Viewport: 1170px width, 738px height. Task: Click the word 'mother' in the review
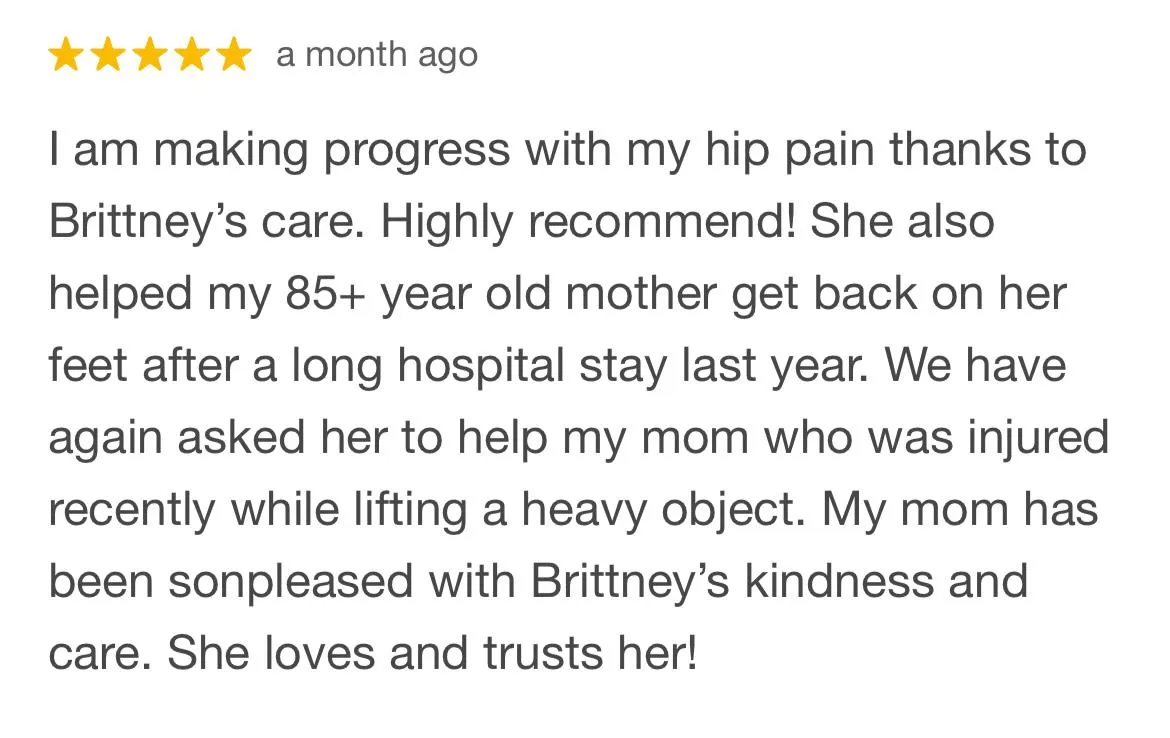pos(641,293)
